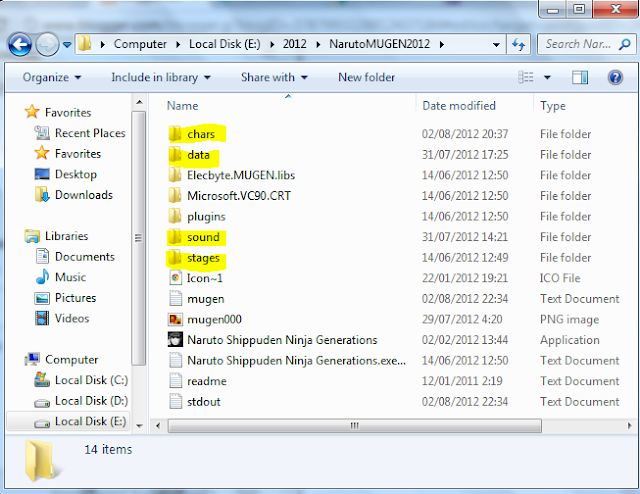Click Computer in address breadcrumb
This screenshot has height=494, width=640.
140,44
